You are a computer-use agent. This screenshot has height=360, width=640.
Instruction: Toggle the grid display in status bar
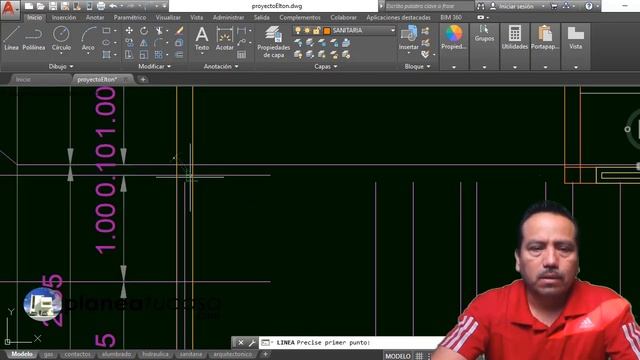419,356
